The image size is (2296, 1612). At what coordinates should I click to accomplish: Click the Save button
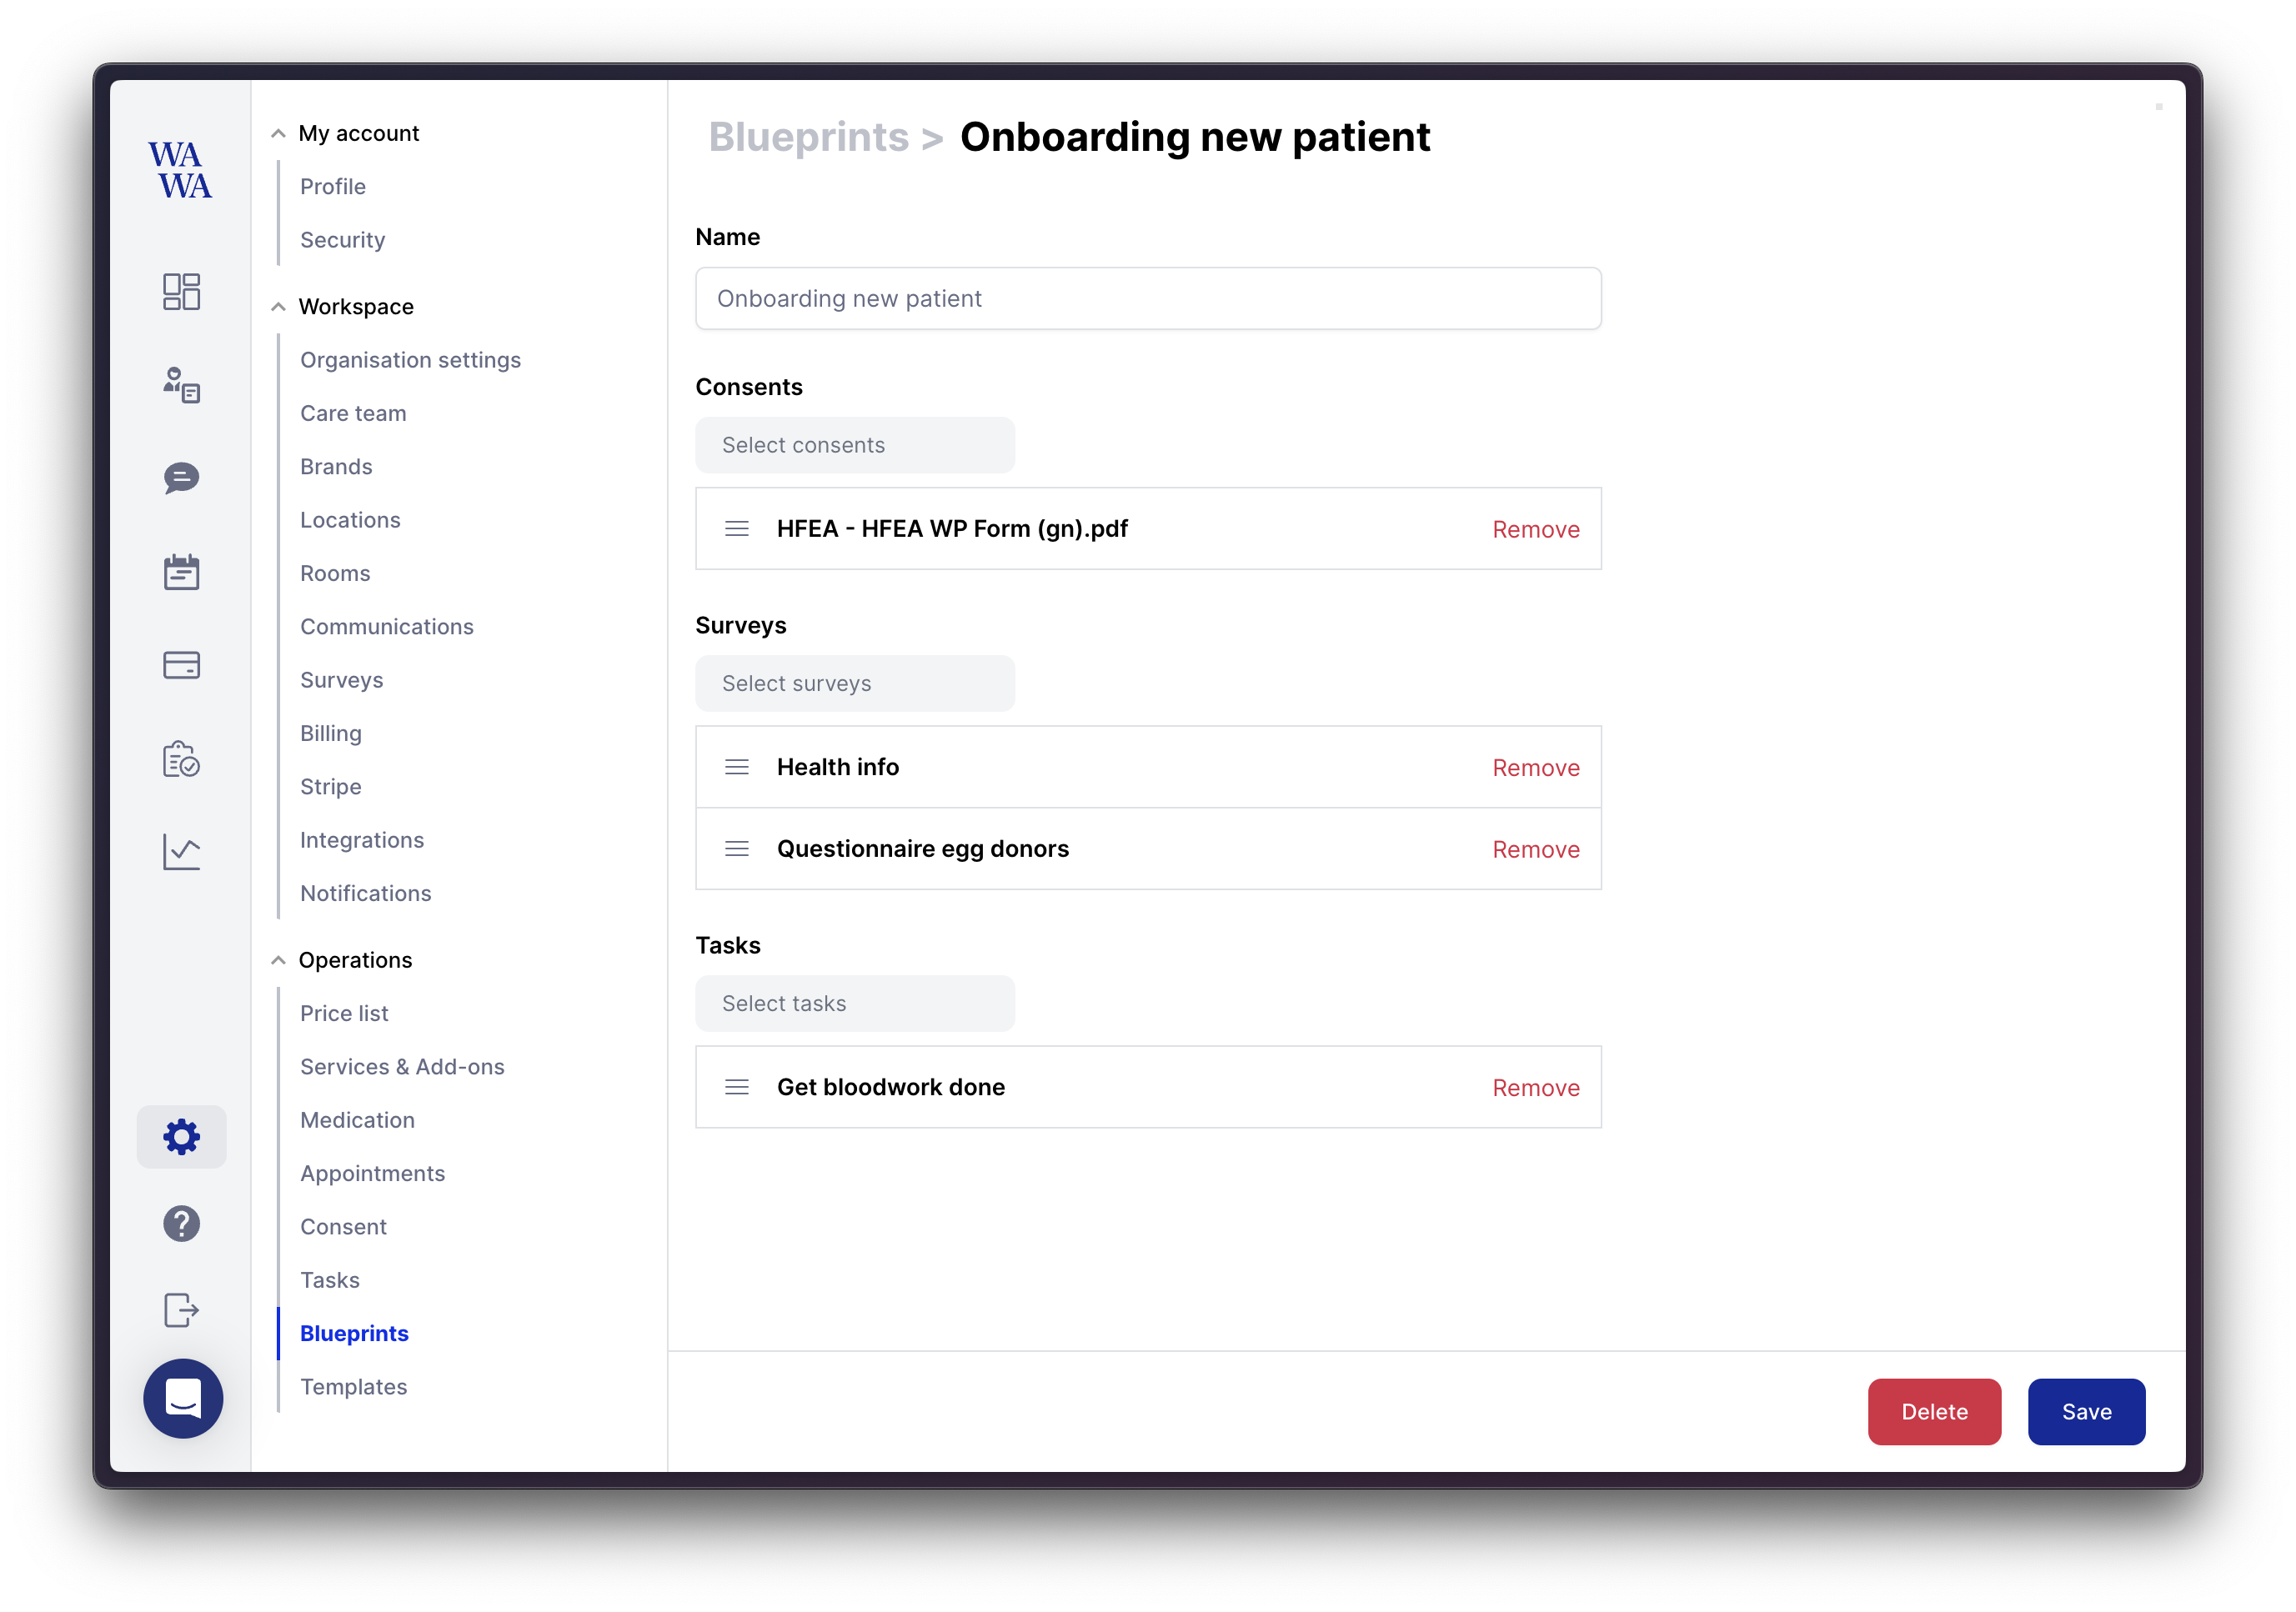[2087, 1411]
